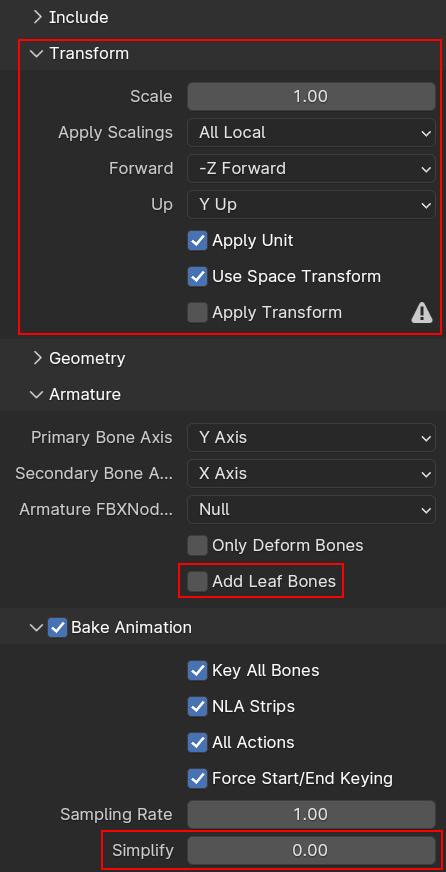Uncheck Apply Unit option
The image size is (446, 872).
point(197,241)
